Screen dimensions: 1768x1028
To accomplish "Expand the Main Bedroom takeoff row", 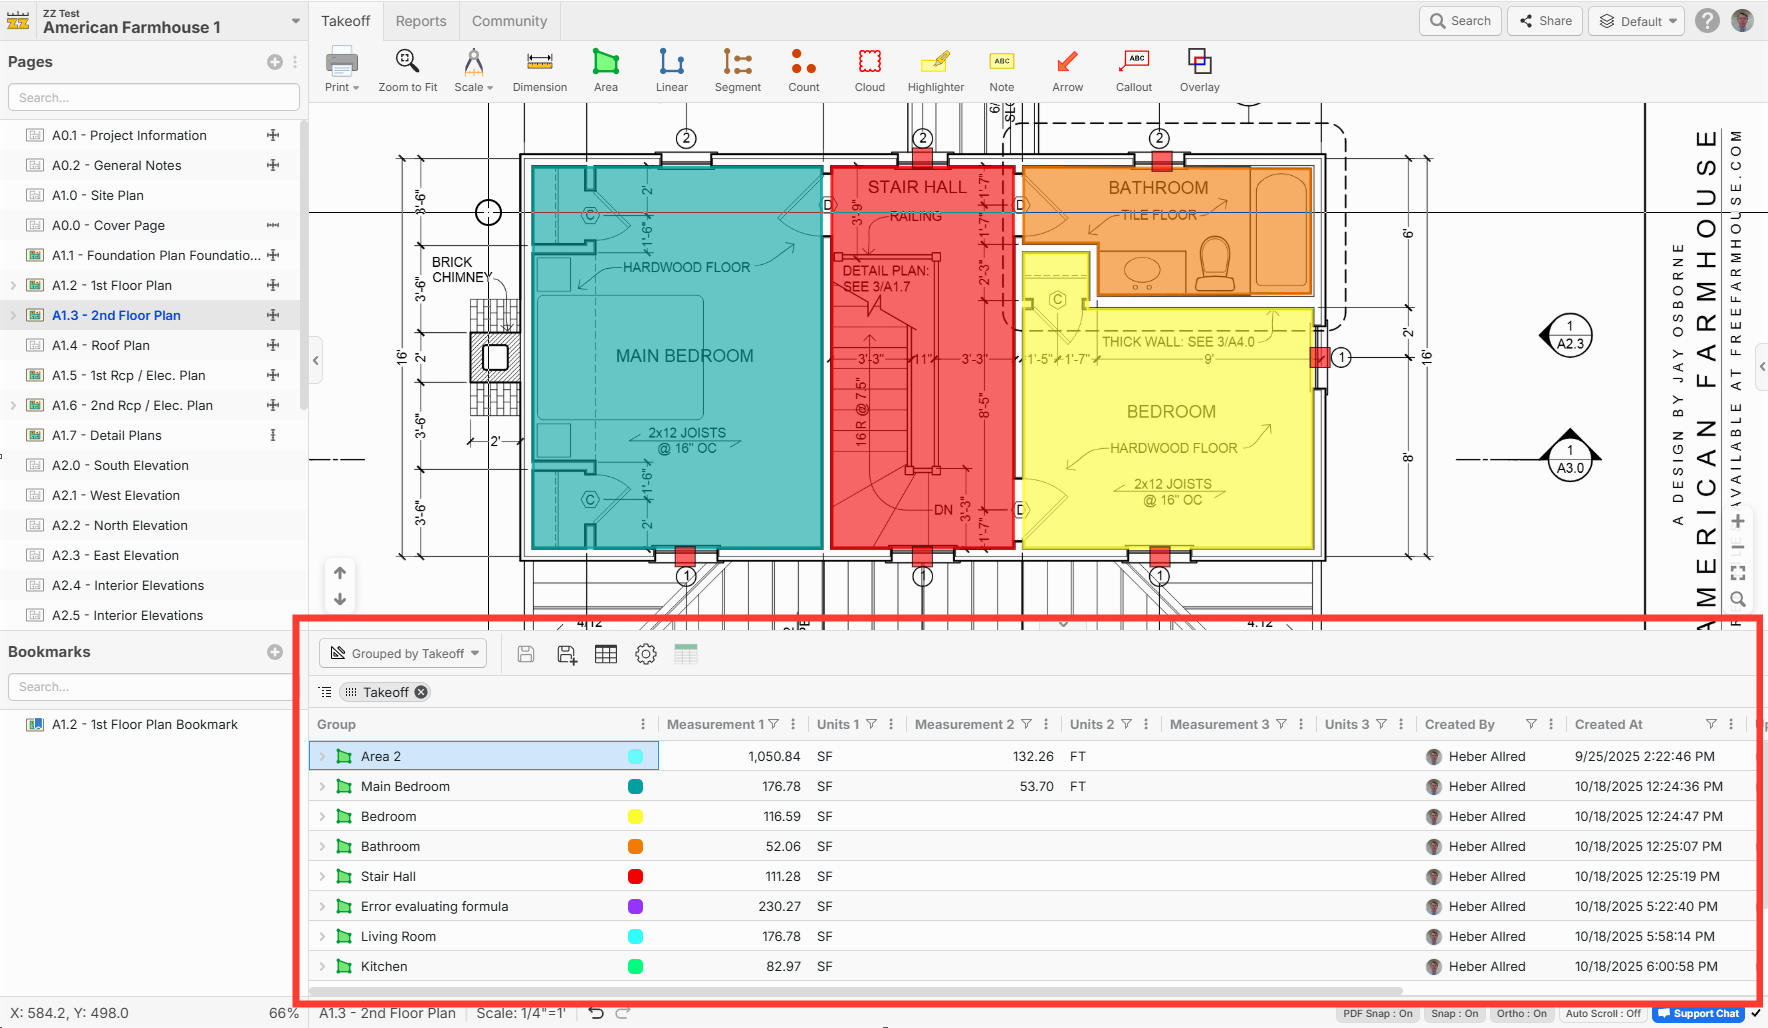I will (x=322, y=787).
